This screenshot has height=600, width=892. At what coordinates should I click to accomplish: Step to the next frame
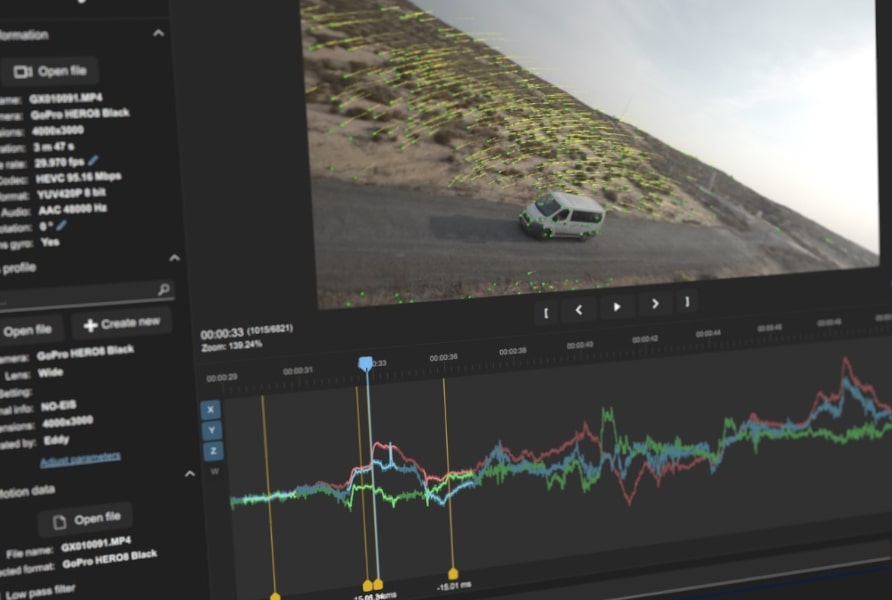click(655, 304)
